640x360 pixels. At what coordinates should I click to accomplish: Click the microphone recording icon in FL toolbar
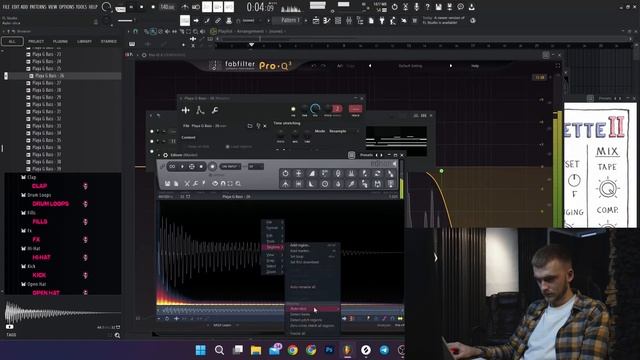click(x=416, y=7)
